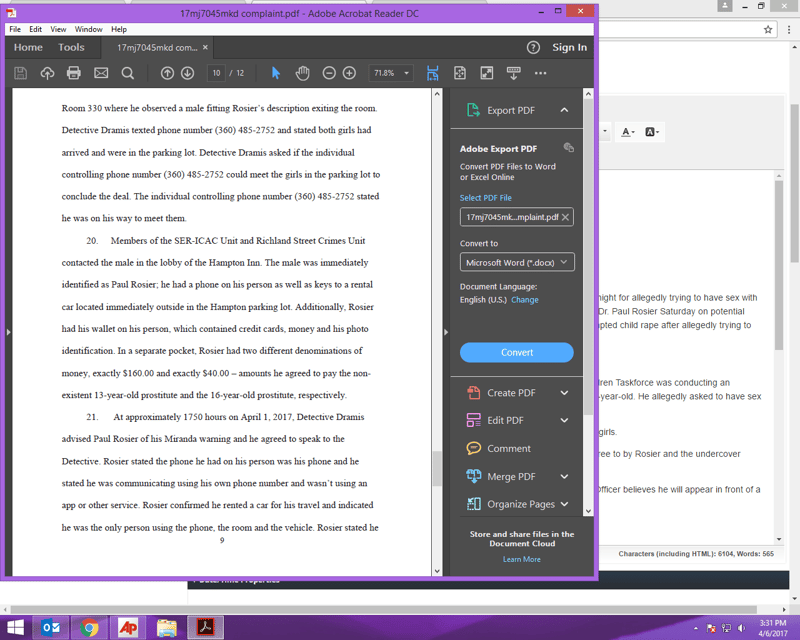Click the volume speaker tray icon
800x640 pixels.
coord(742,628)
